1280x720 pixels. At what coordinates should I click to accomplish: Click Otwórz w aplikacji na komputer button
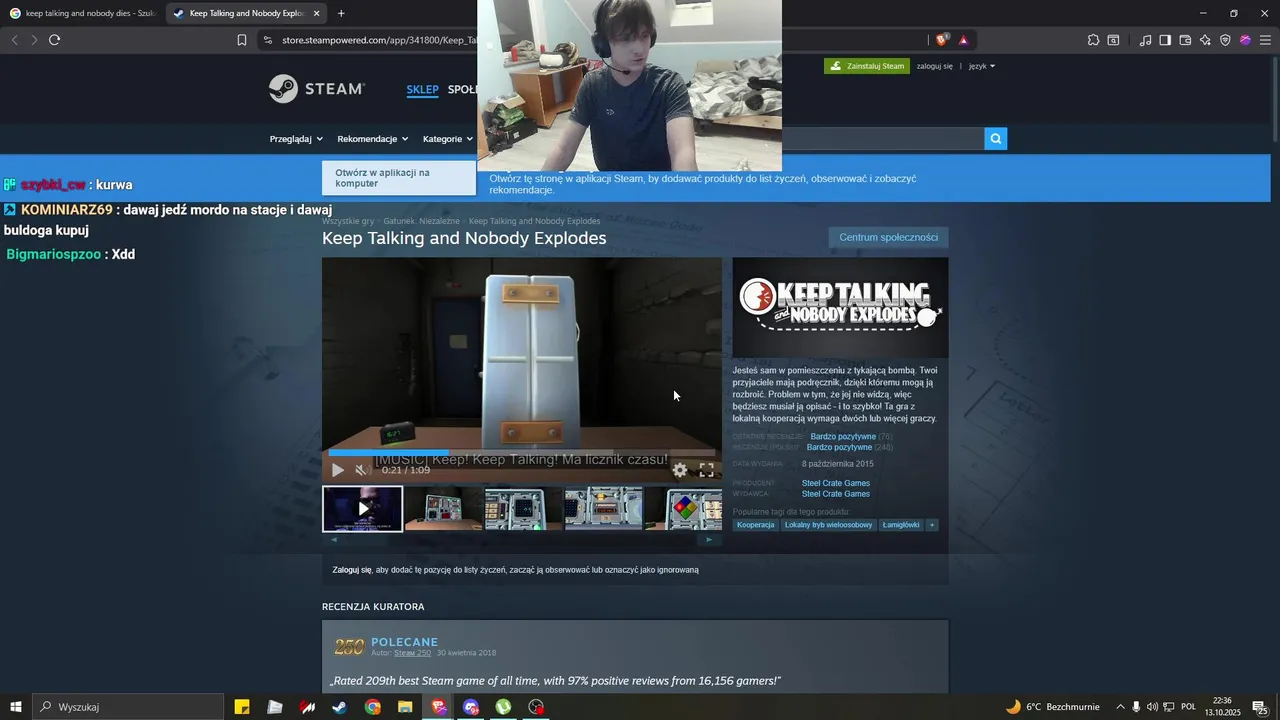point(399,178)
